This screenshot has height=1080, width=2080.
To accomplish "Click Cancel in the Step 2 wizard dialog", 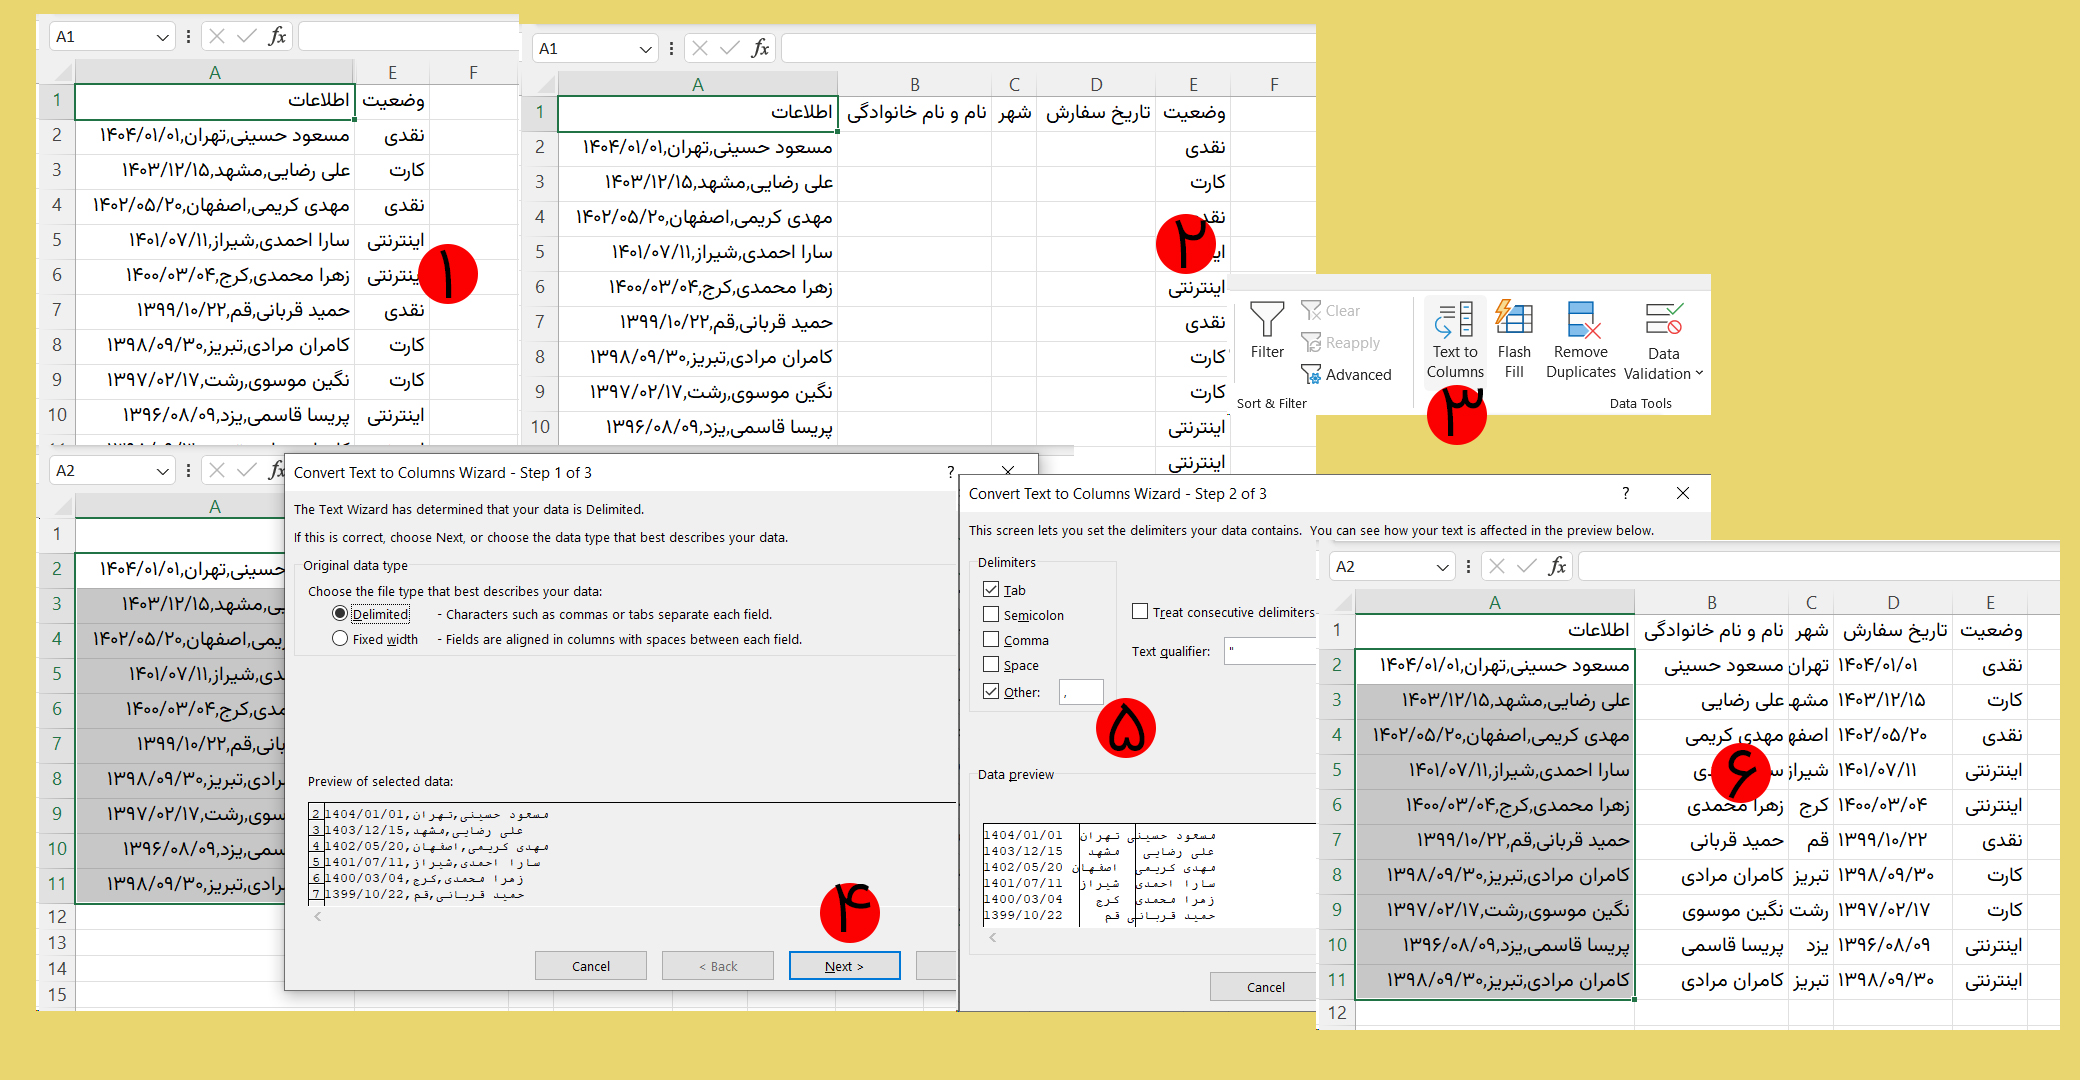I will pos(1265,987).
